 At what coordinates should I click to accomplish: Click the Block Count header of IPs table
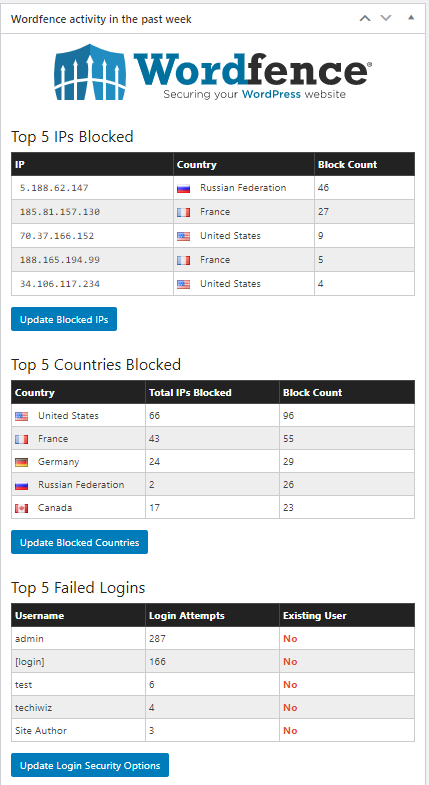pyautogui.click(x=347, y=164)
